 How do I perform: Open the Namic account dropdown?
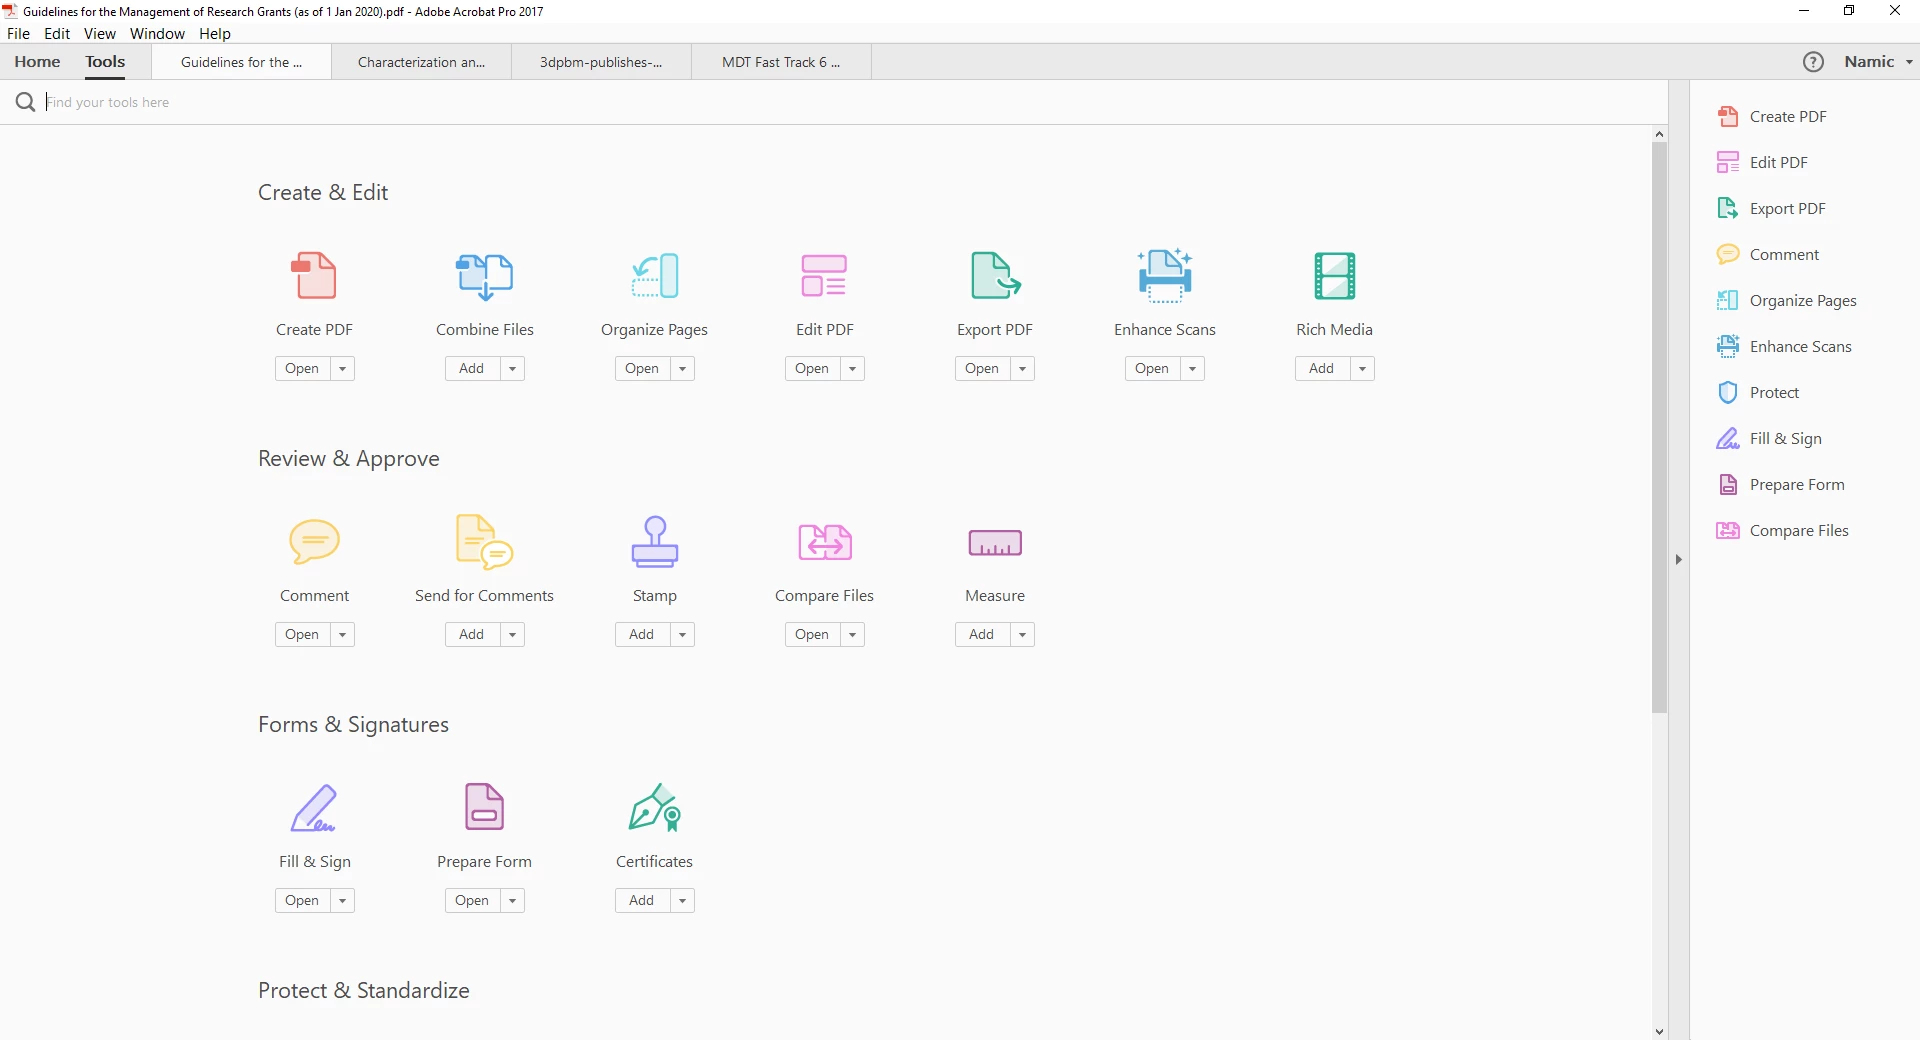click(1879, 62)
